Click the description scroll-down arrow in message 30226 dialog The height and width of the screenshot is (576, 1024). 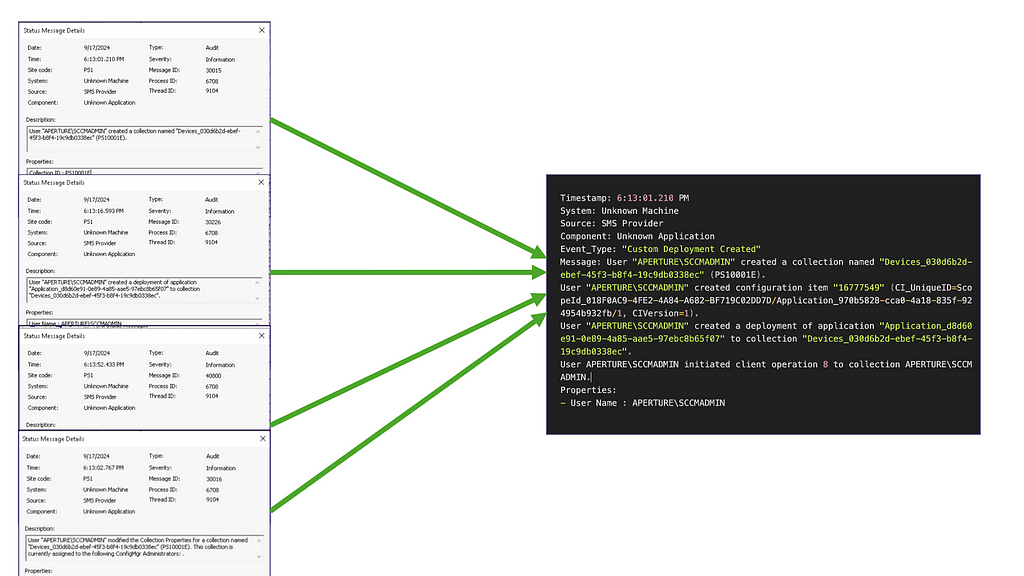[x=257, y=298]
